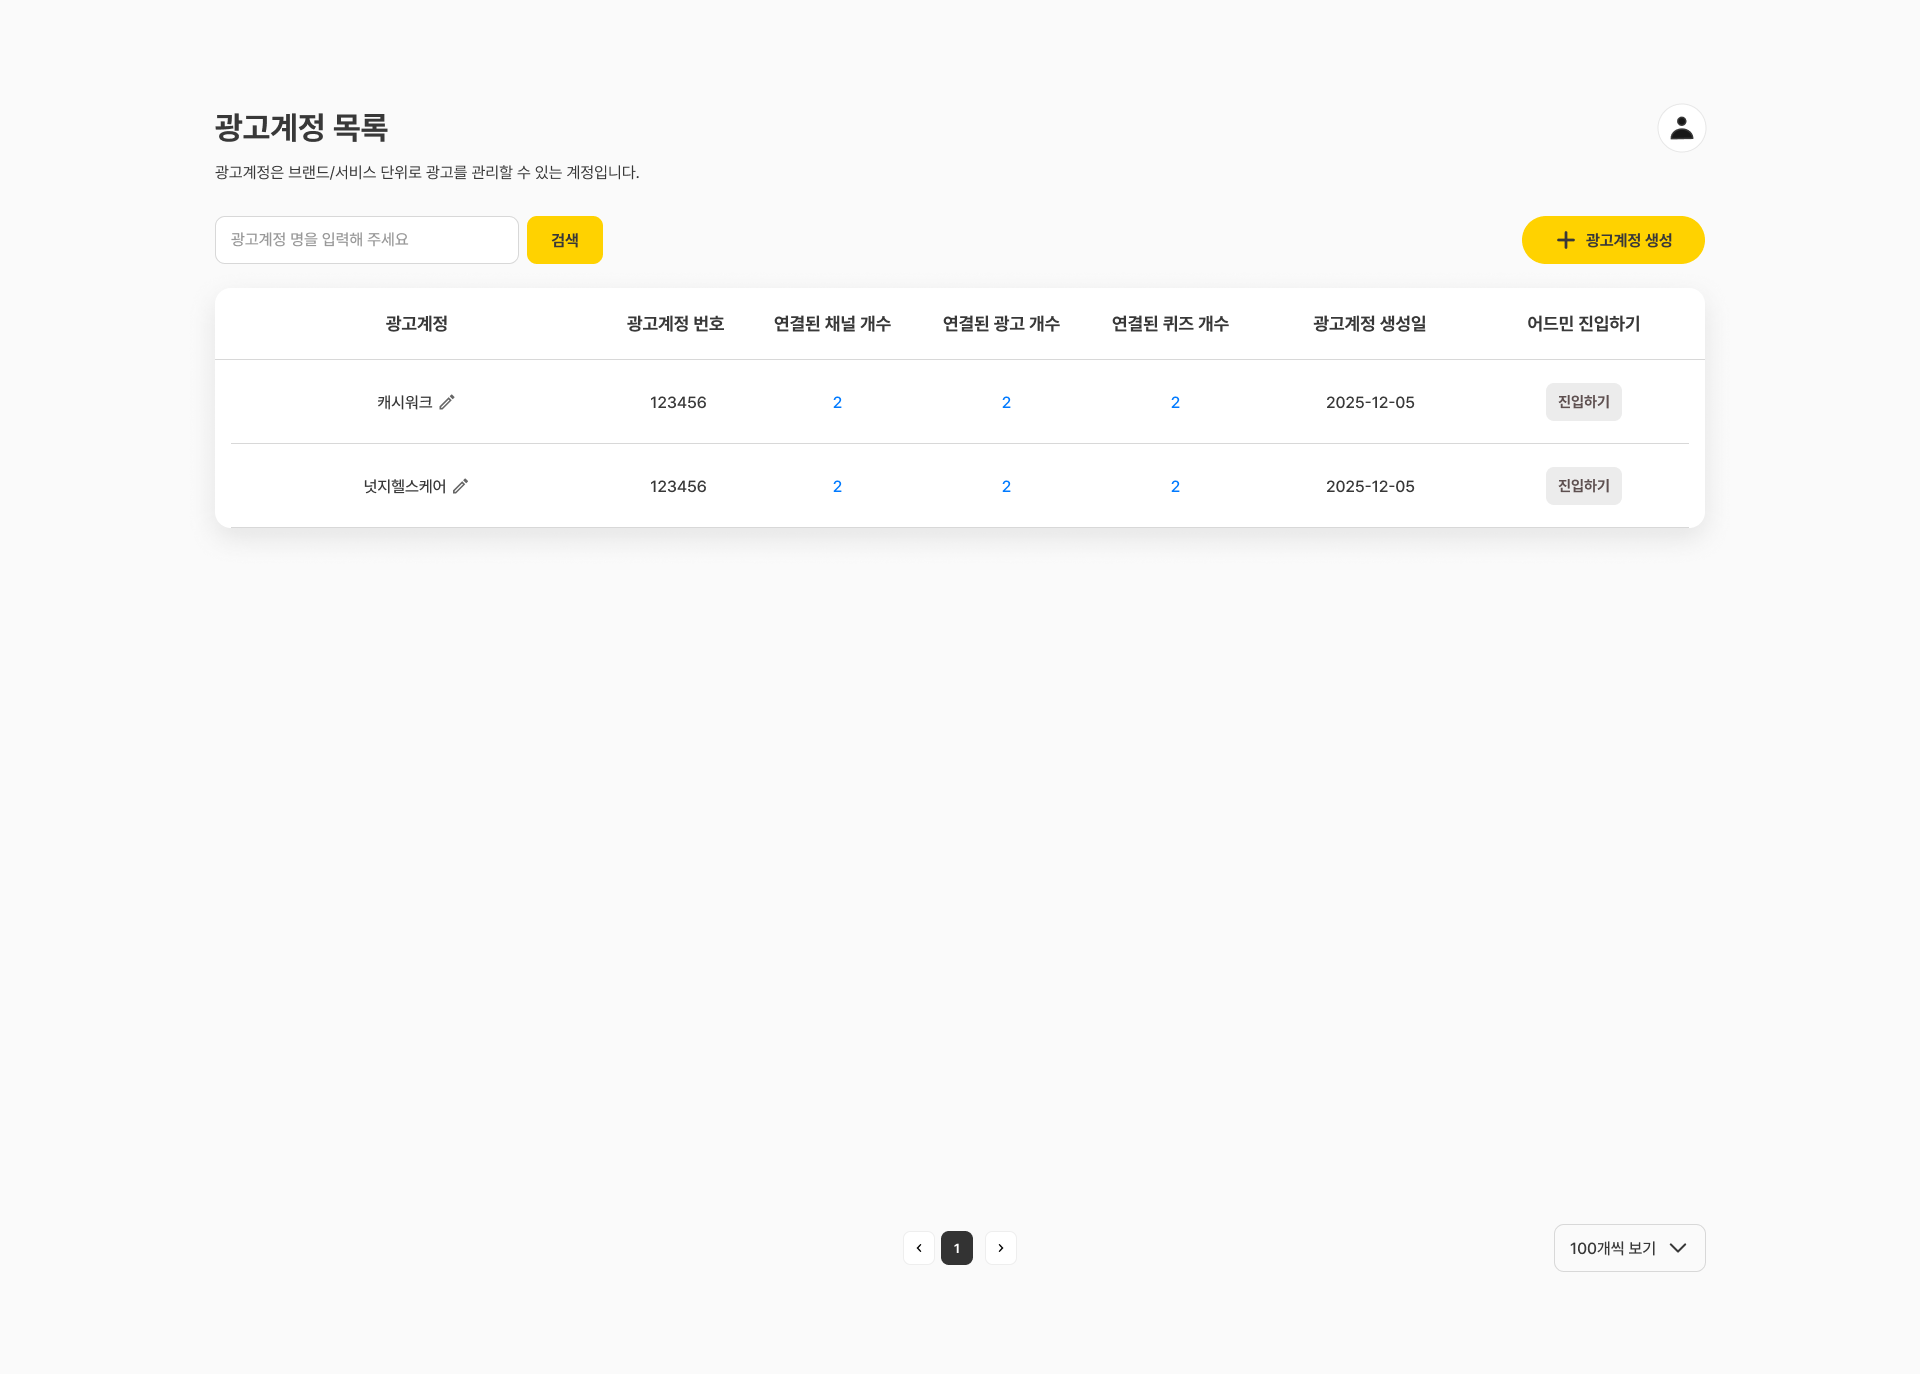Edit the 캐시워크 account name pencil icon
Viewport: 1920px width, 1374px height.
[447, 402]
